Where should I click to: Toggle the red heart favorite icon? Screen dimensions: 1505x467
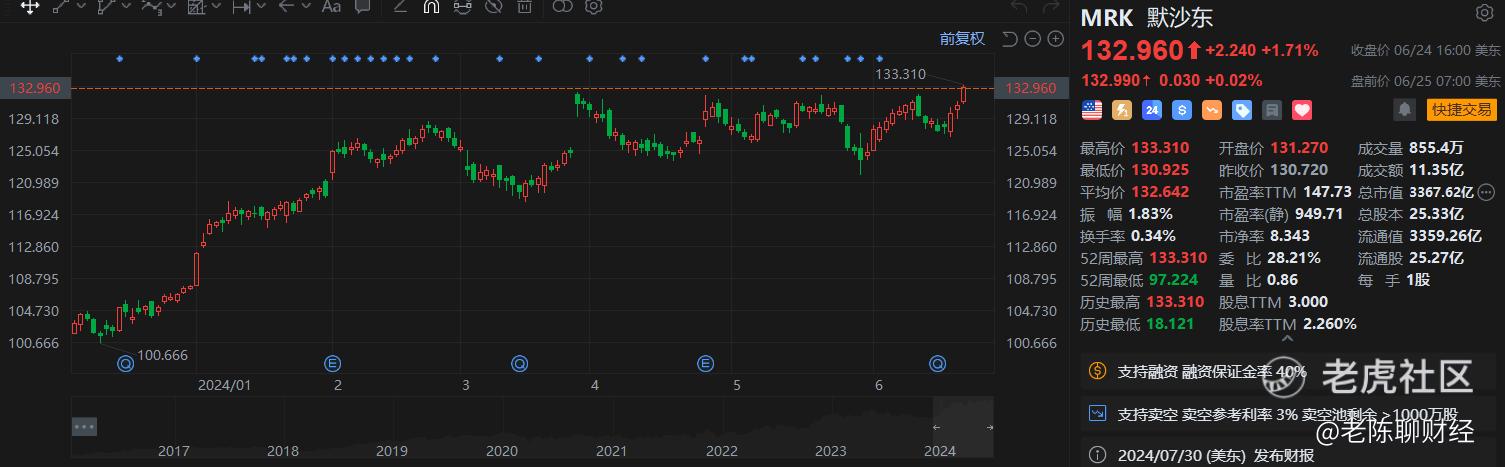point(1302,109)
